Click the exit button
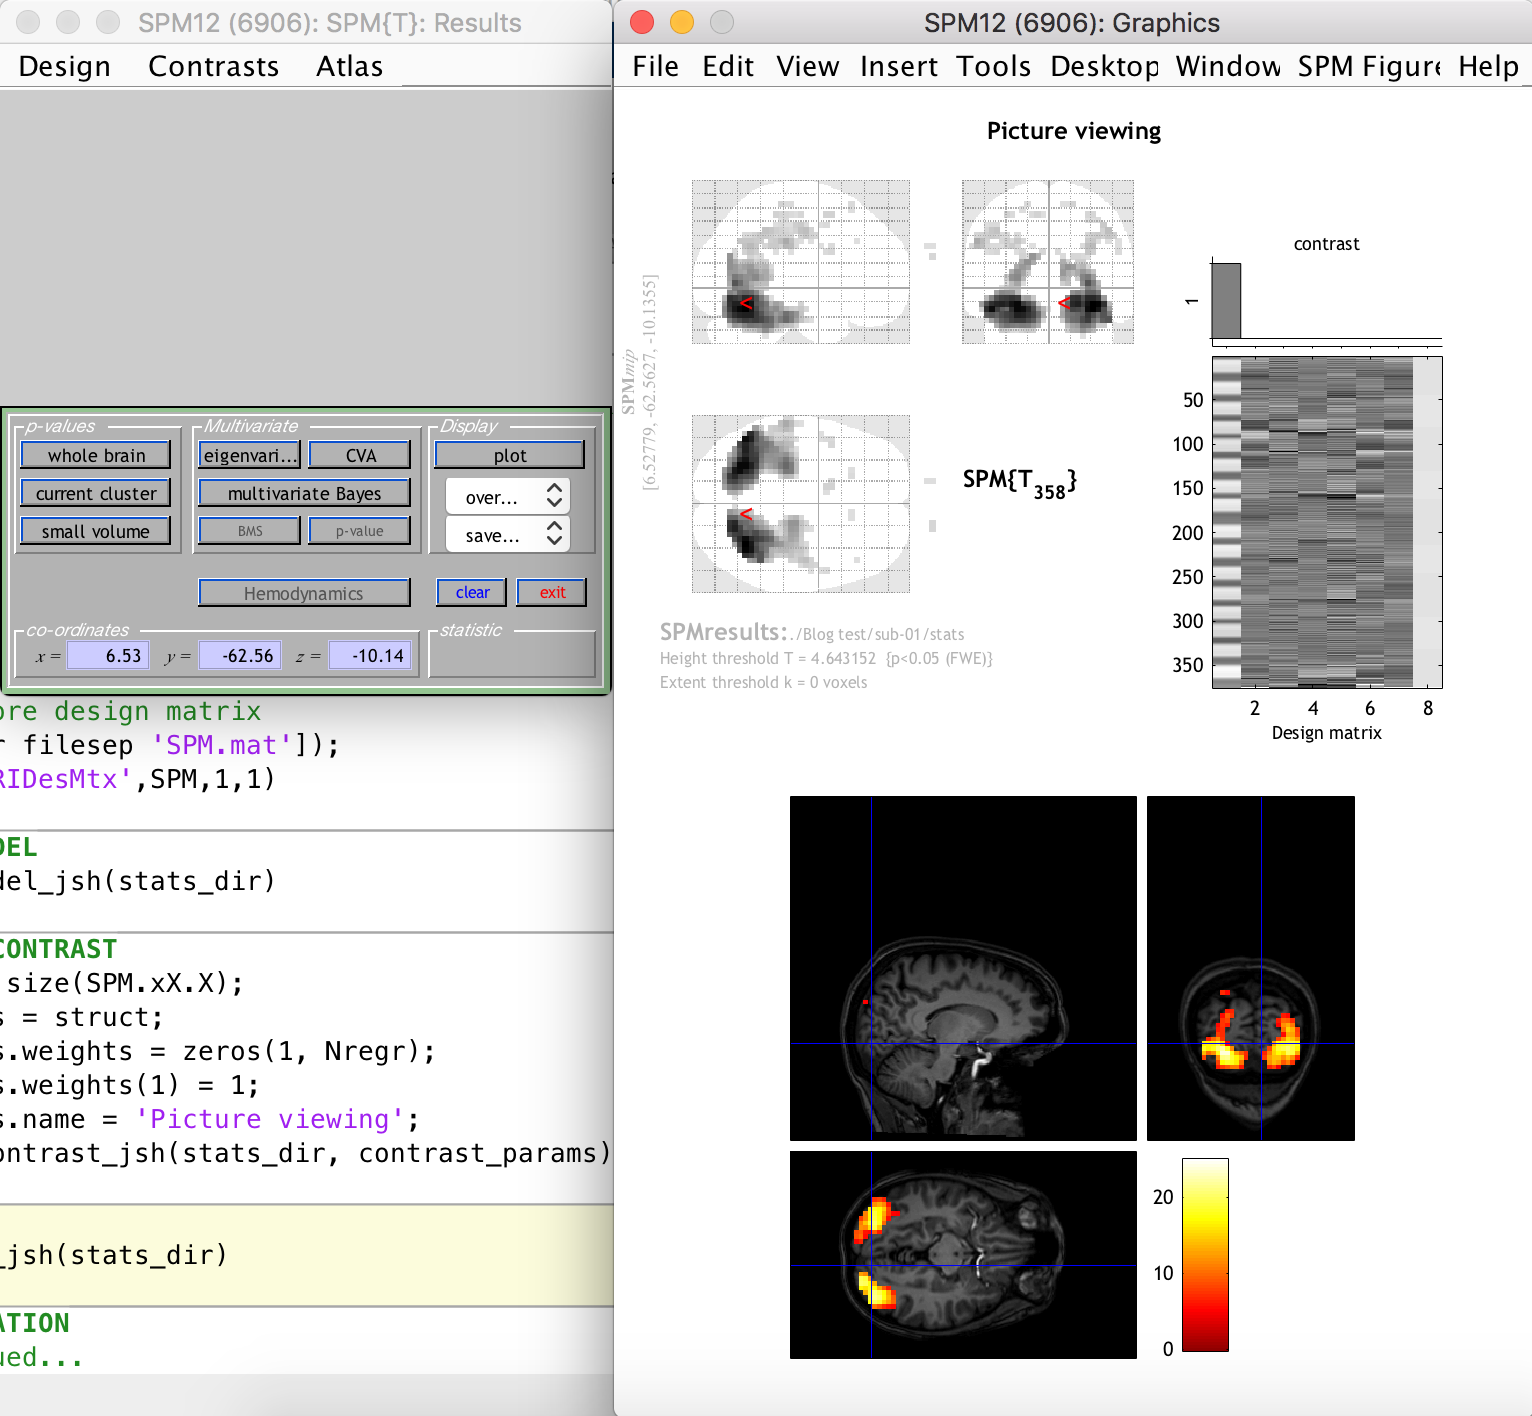Viewport: 1532px width, 1416px height. point(552,592)
